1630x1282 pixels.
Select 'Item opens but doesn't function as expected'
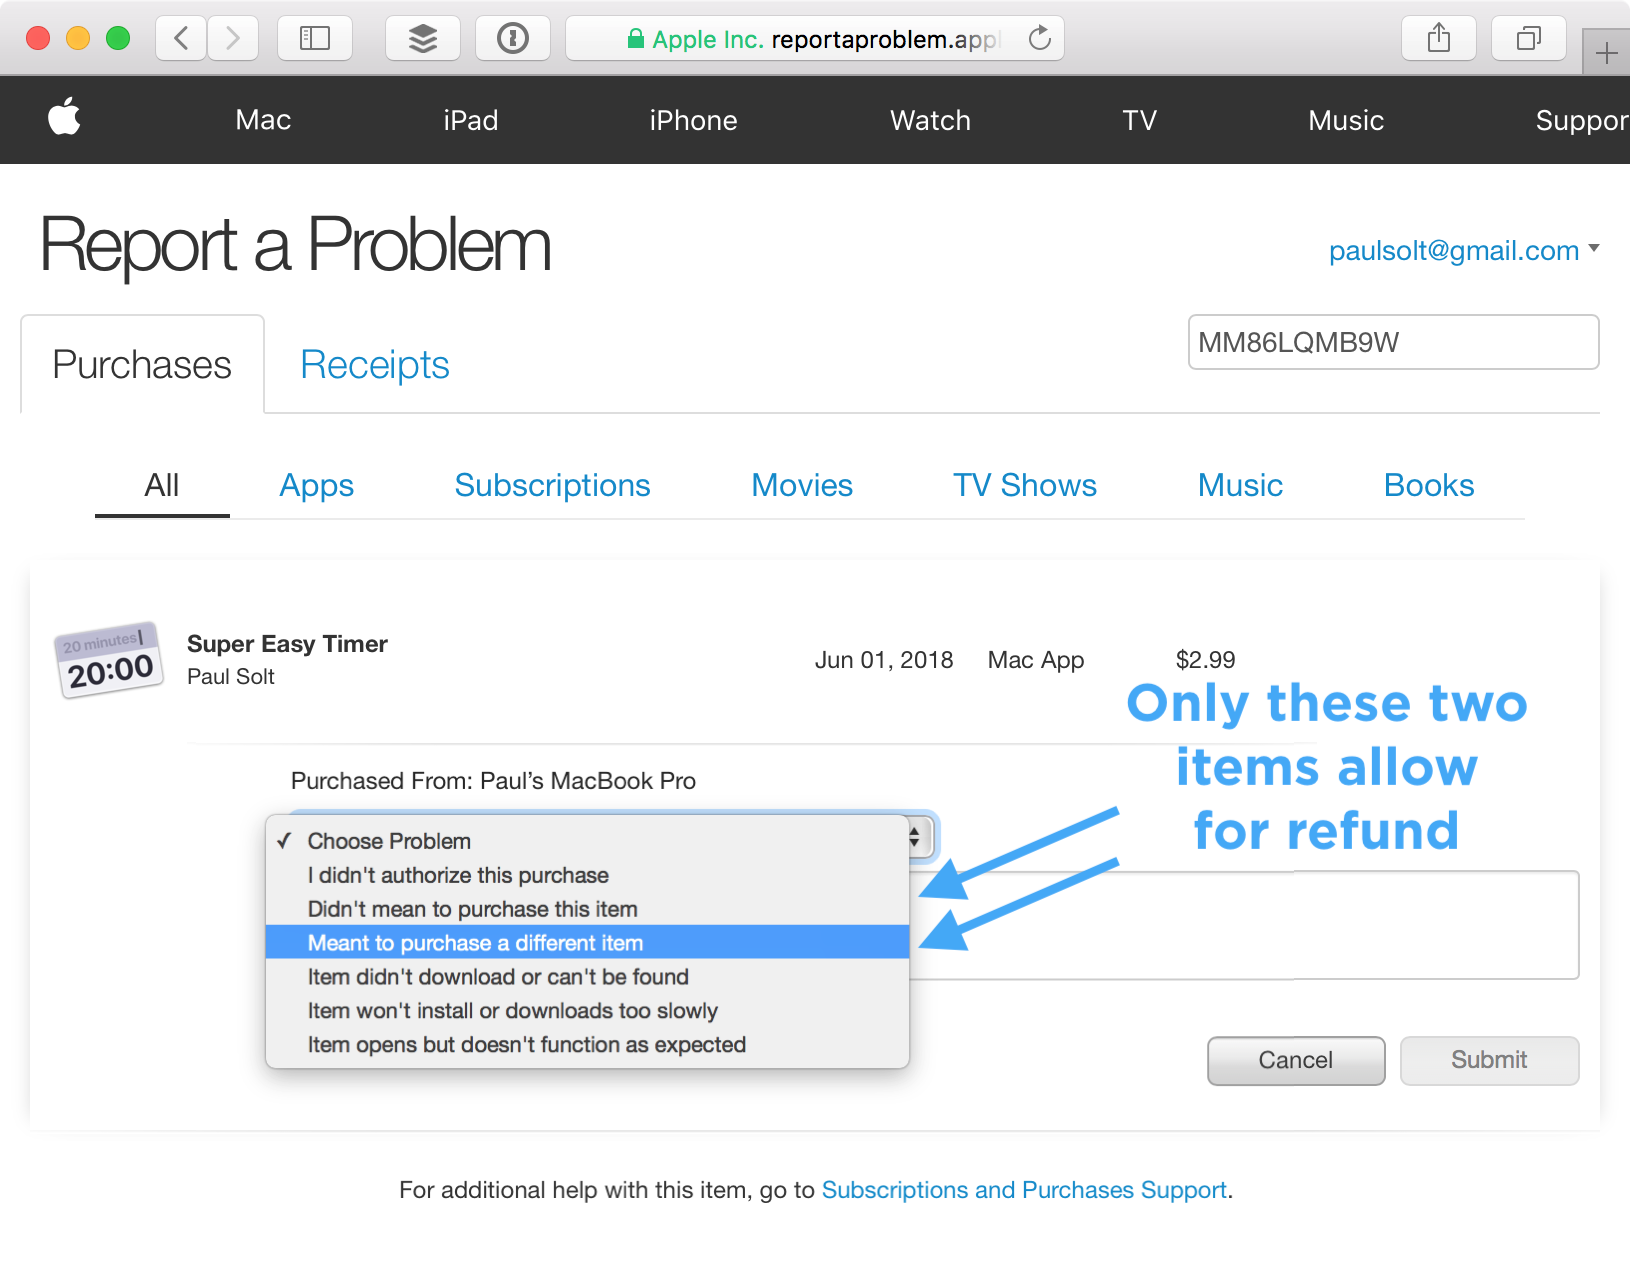588,1045
